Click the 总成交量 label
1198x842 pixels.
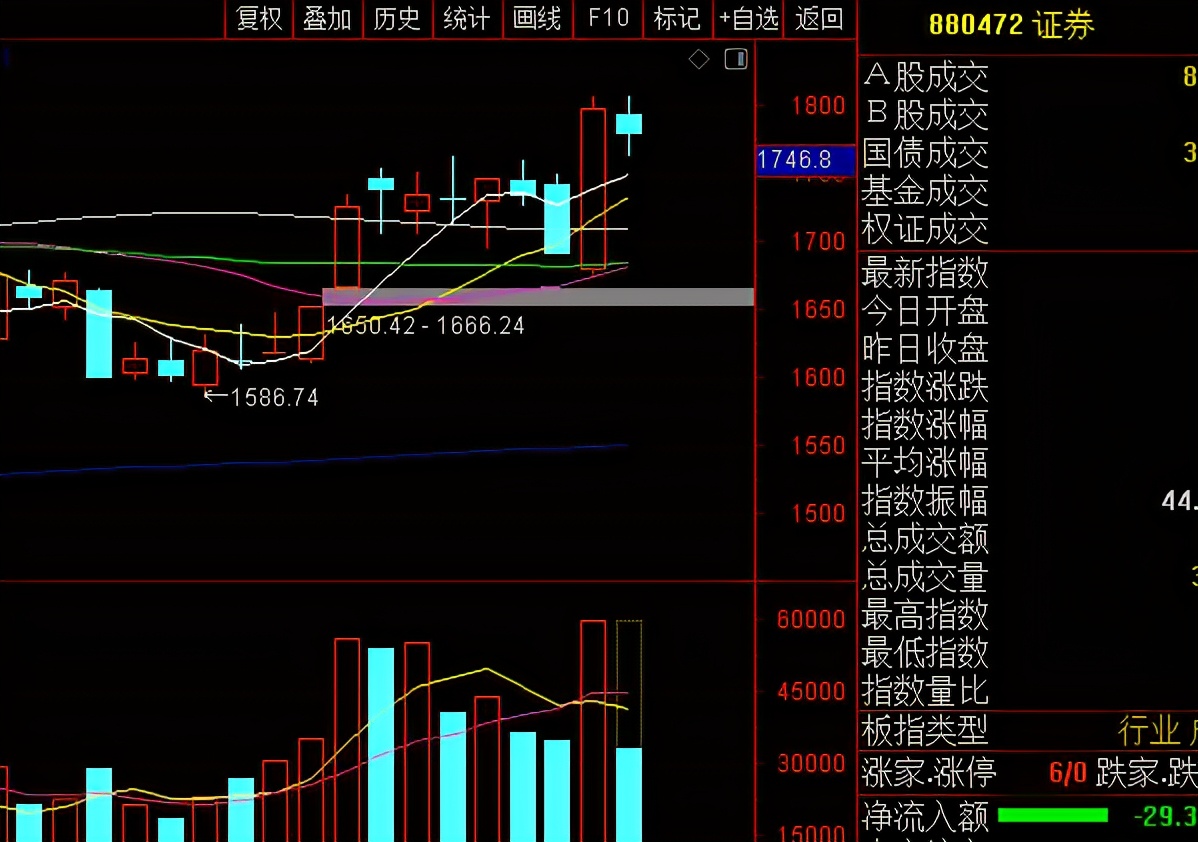[x=924, y=577]
